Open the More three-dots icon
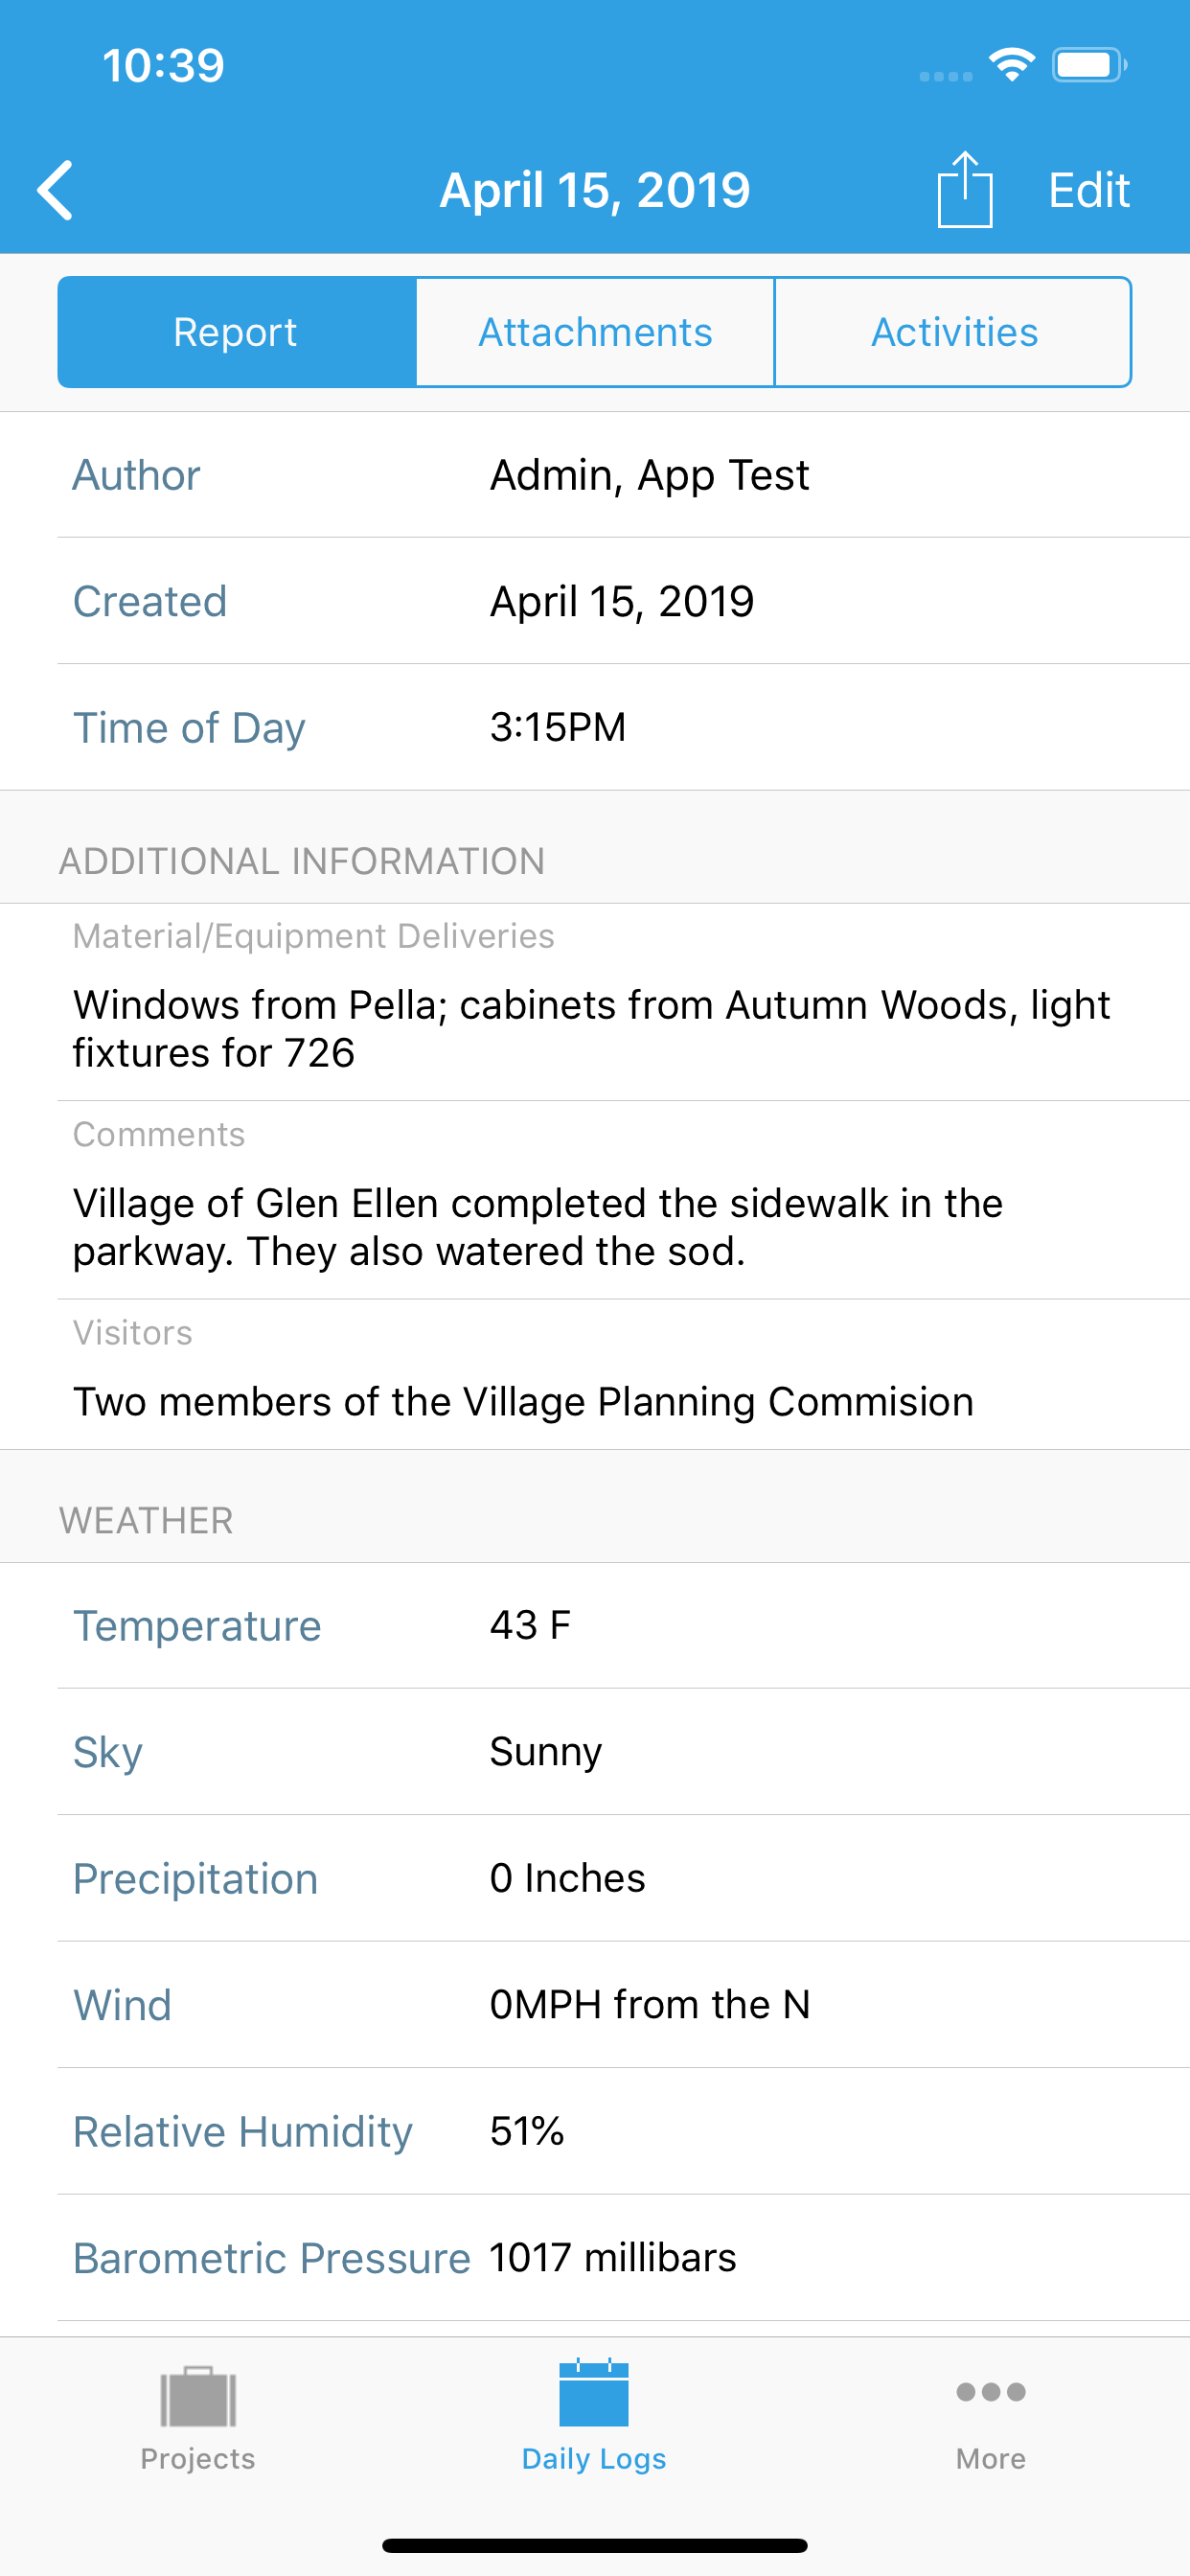This screenshot has width=1190, height=2576. (990, 2392)
